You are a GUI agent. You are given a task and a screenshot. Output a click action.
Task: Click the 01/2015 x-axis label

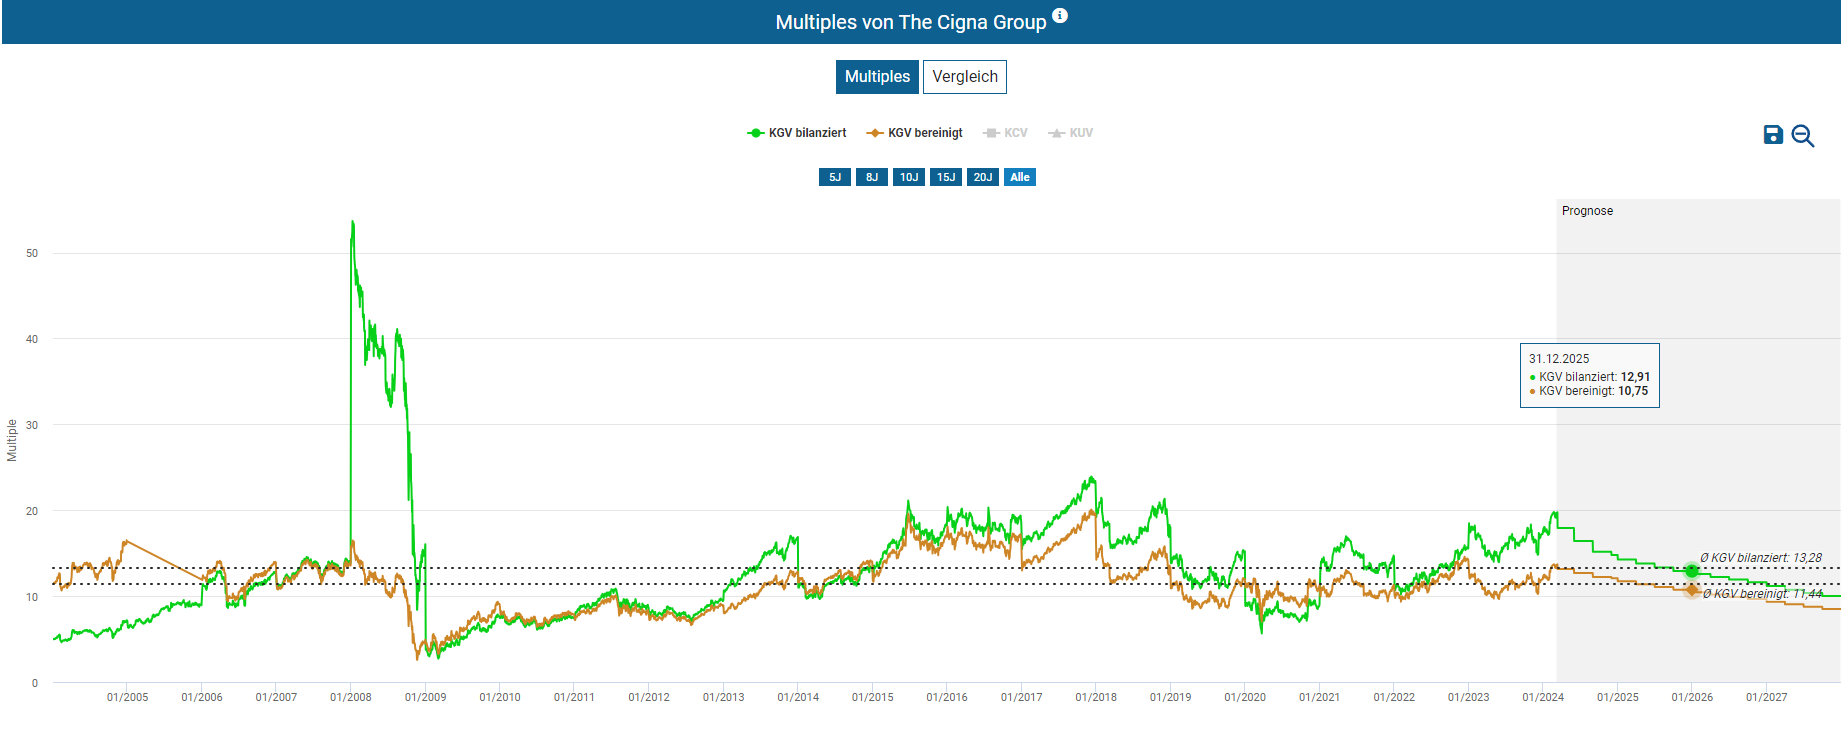873,697
